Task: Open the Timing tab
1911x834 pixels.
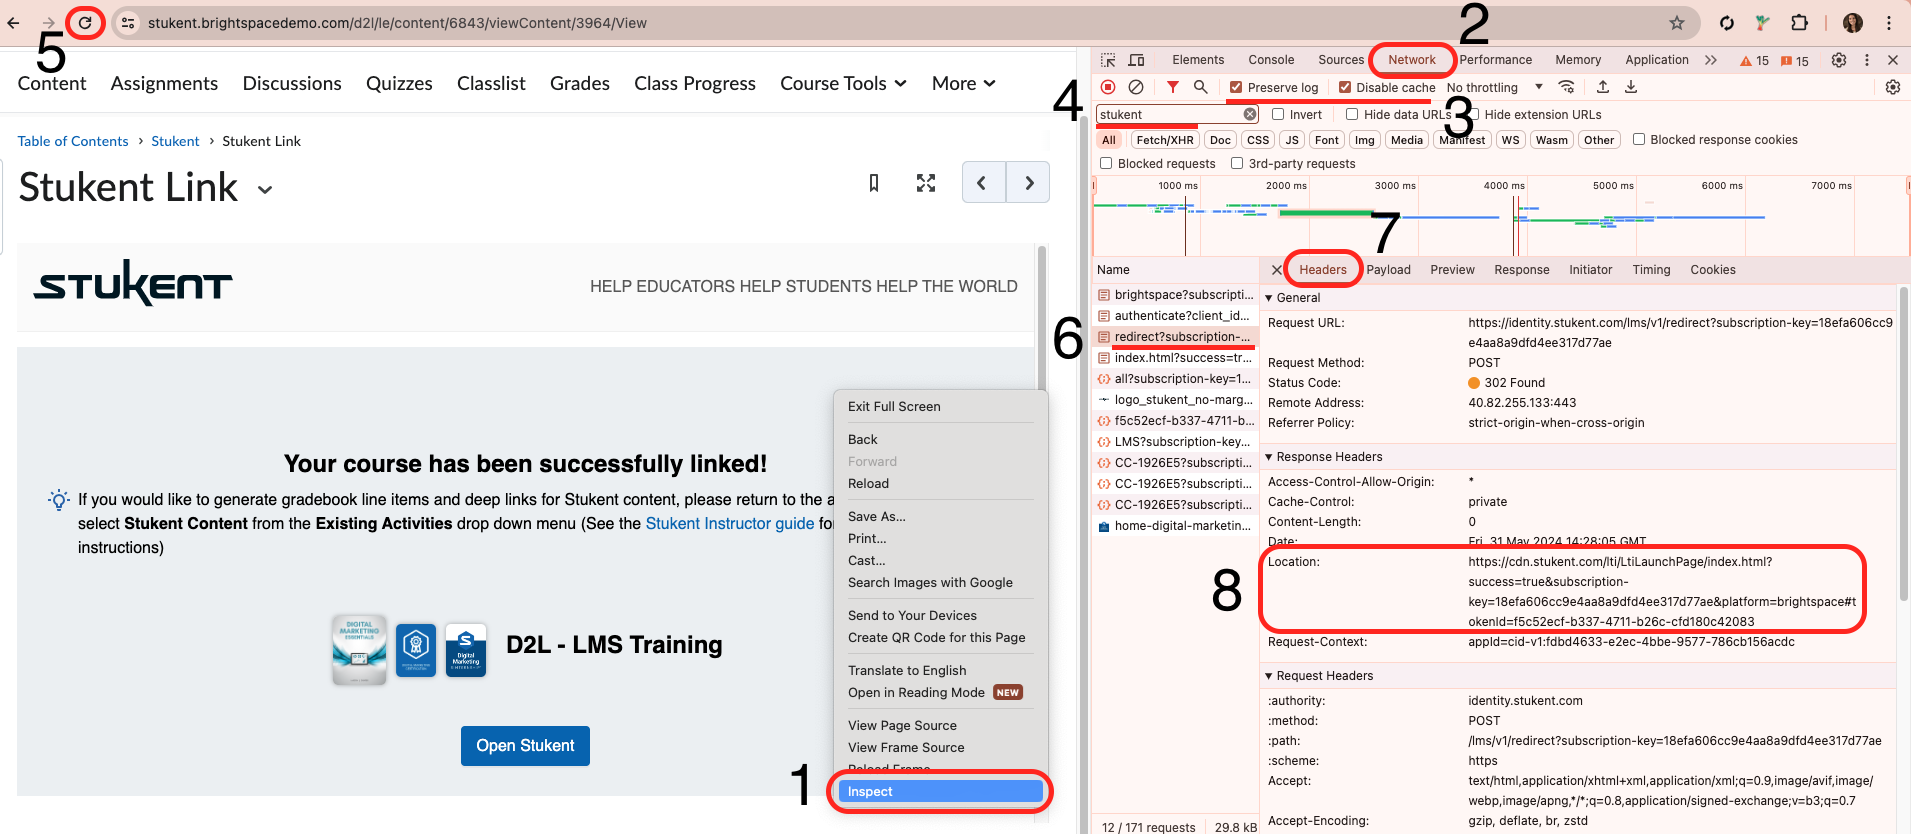Action: pyautogui.click(x=1651, y=270)
